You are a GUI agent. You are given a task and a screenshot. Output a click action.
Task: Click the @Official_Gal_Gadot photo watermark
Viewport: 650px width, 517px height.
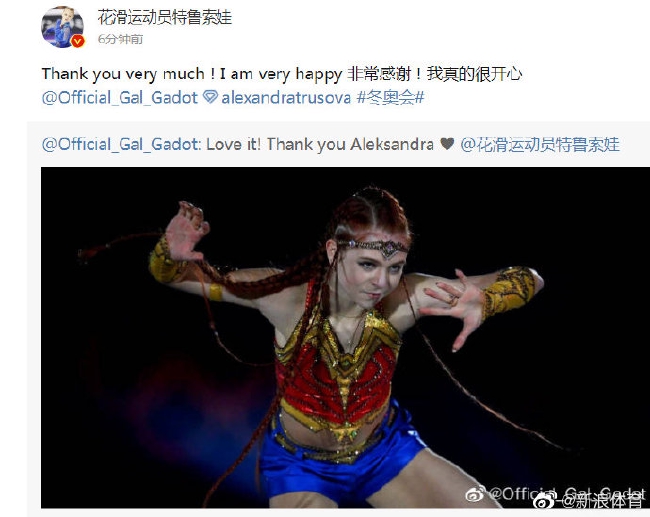[555, 493]
